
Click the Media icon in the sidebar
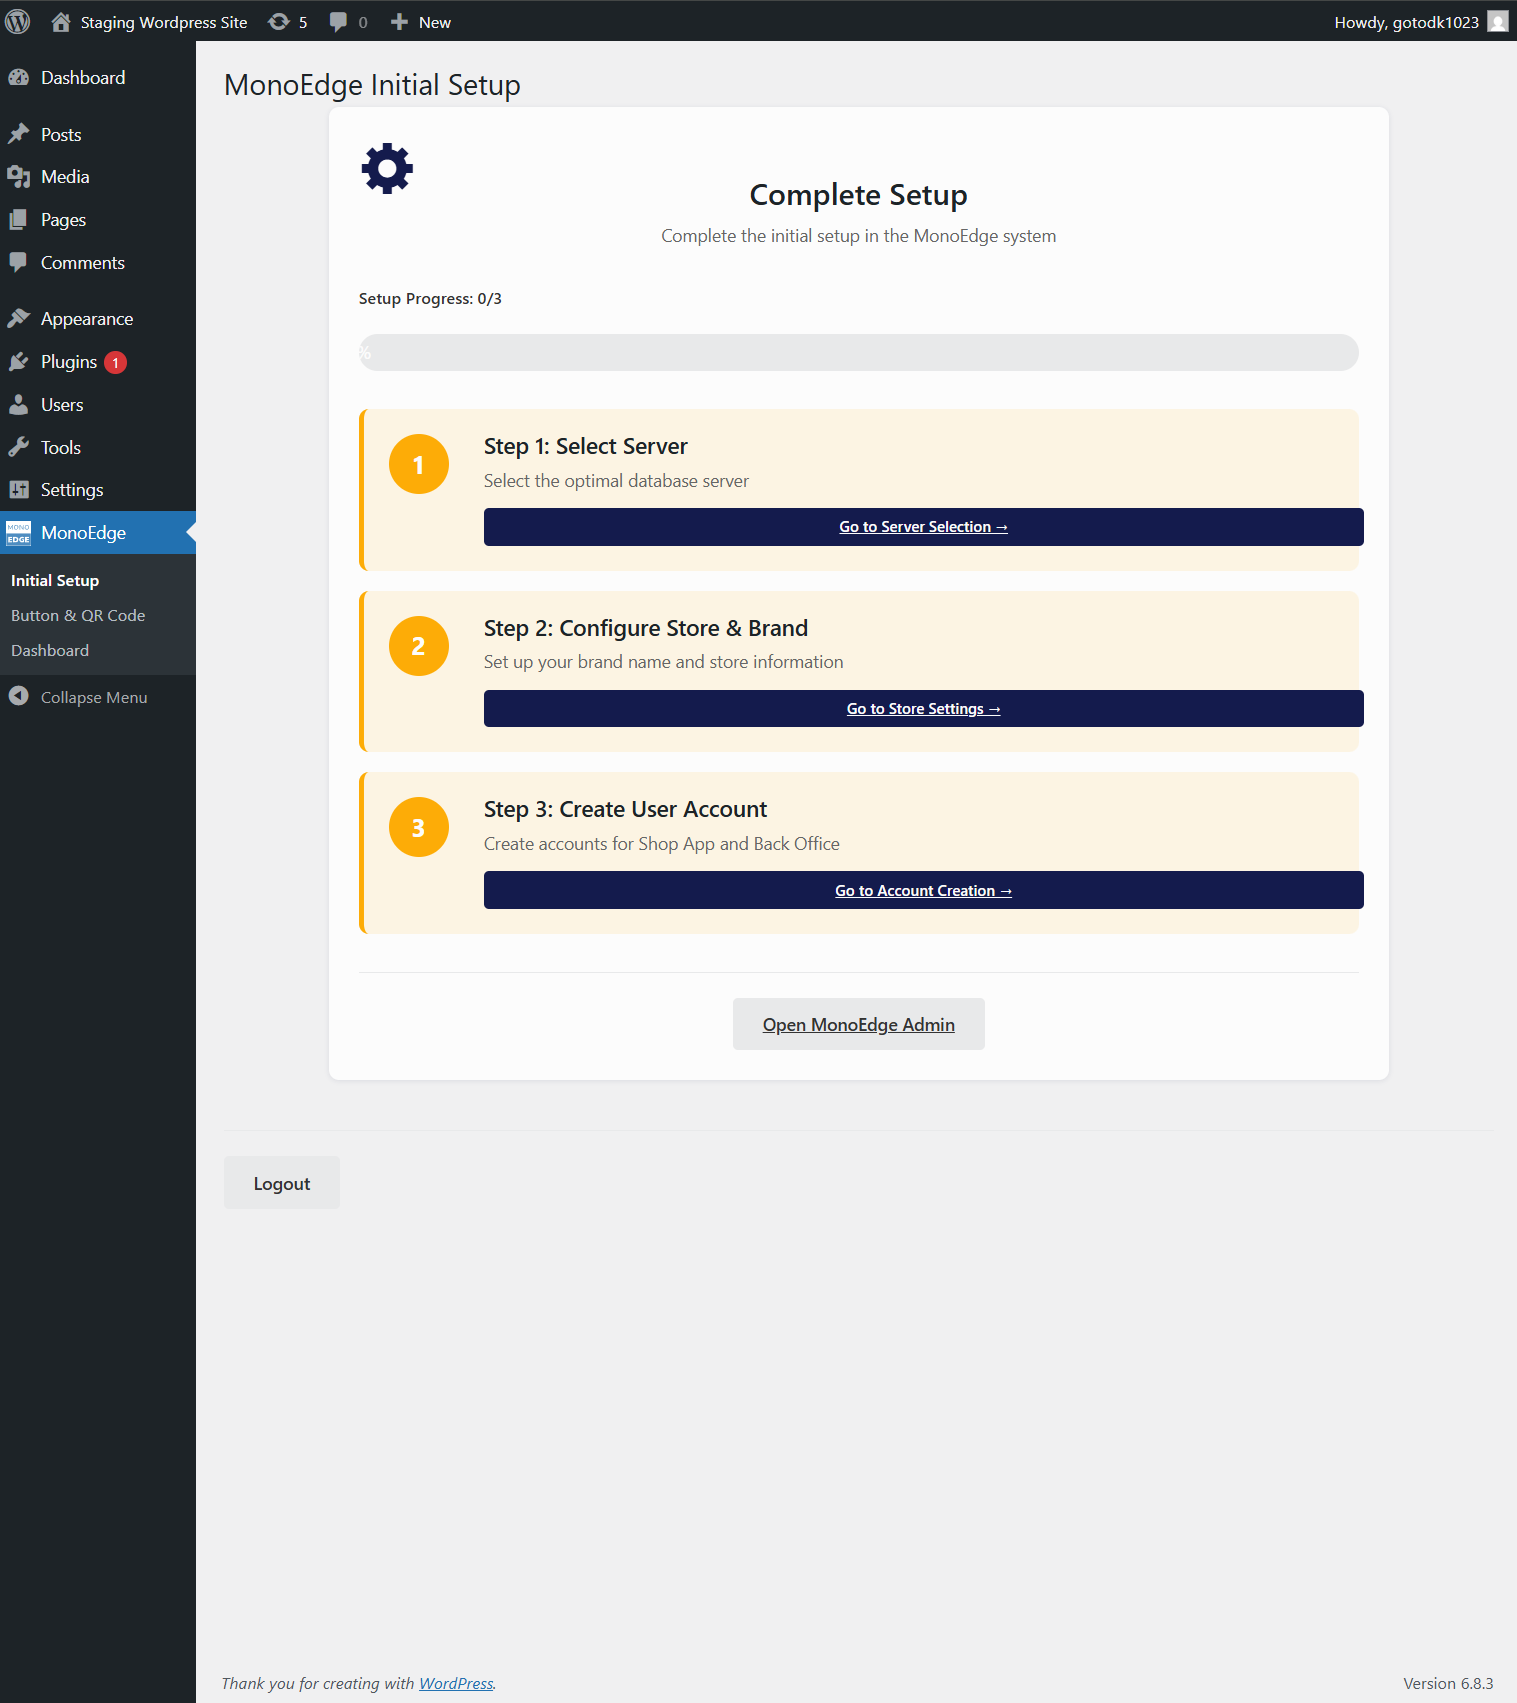tap(19, 177)
